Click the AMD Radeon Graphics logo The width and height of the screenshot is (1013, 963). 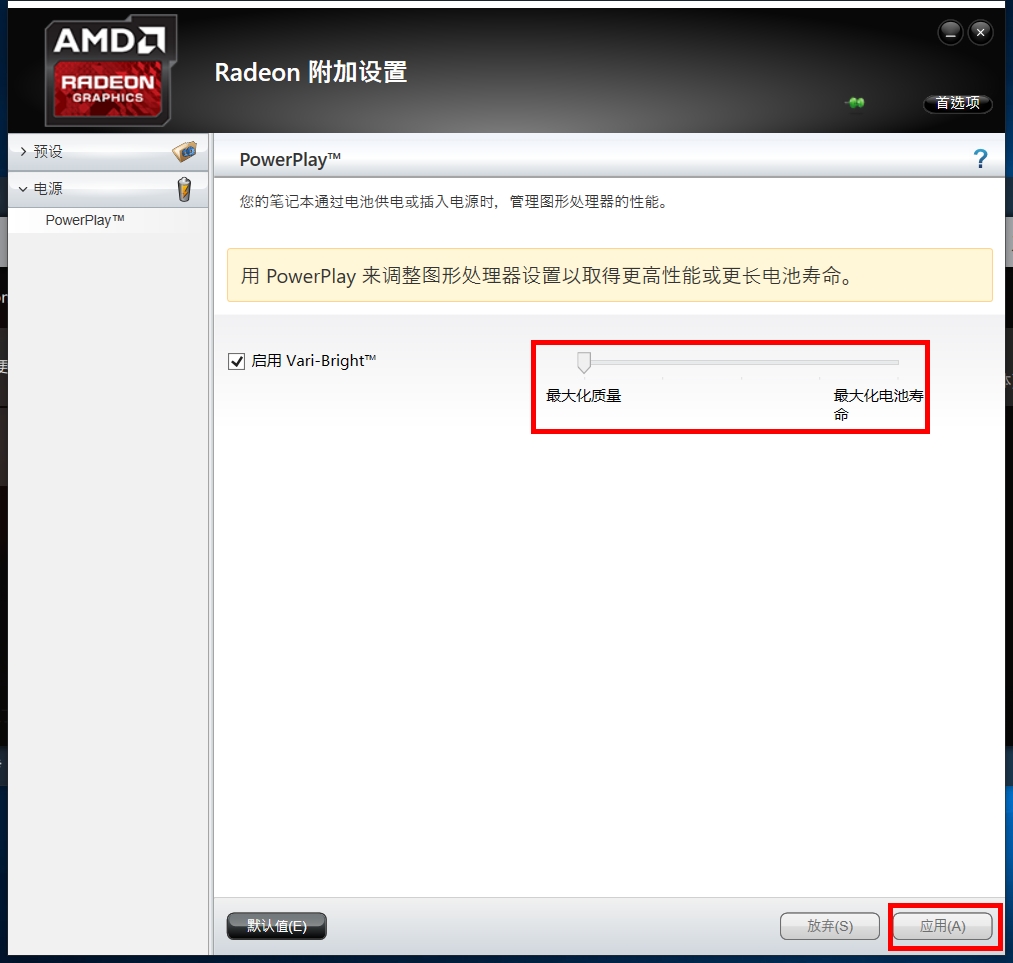pos(110,68)
